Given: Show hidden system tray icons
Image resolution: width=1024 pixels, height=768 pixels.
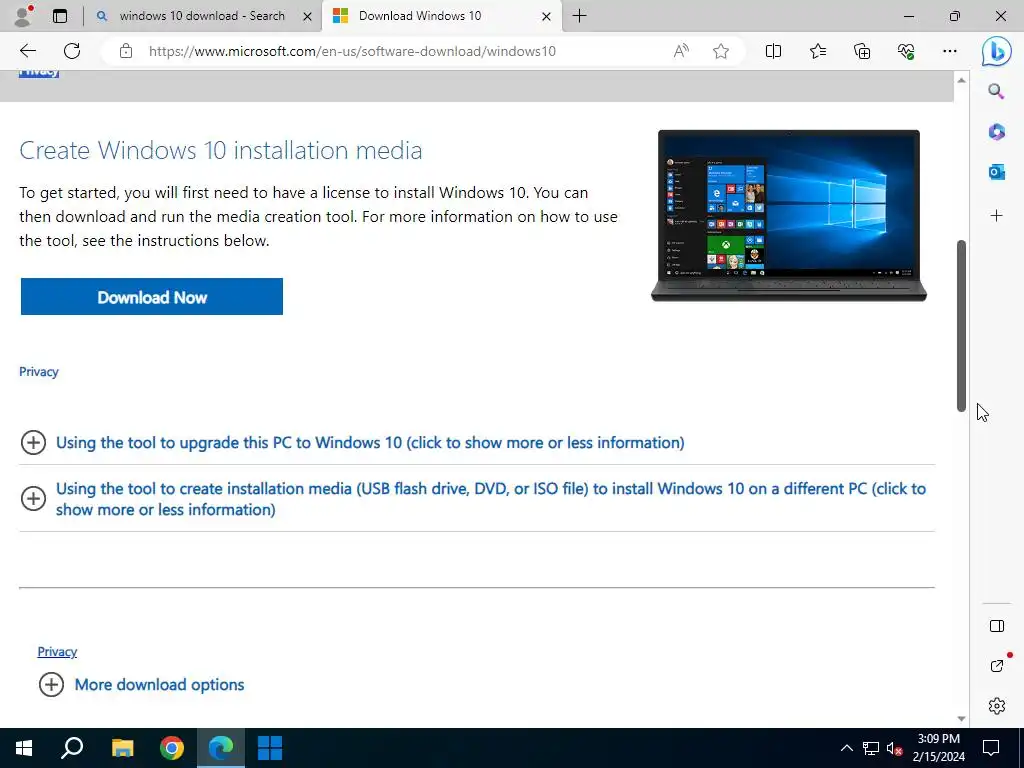Looking at the screenshot, I should click(846, 748).
